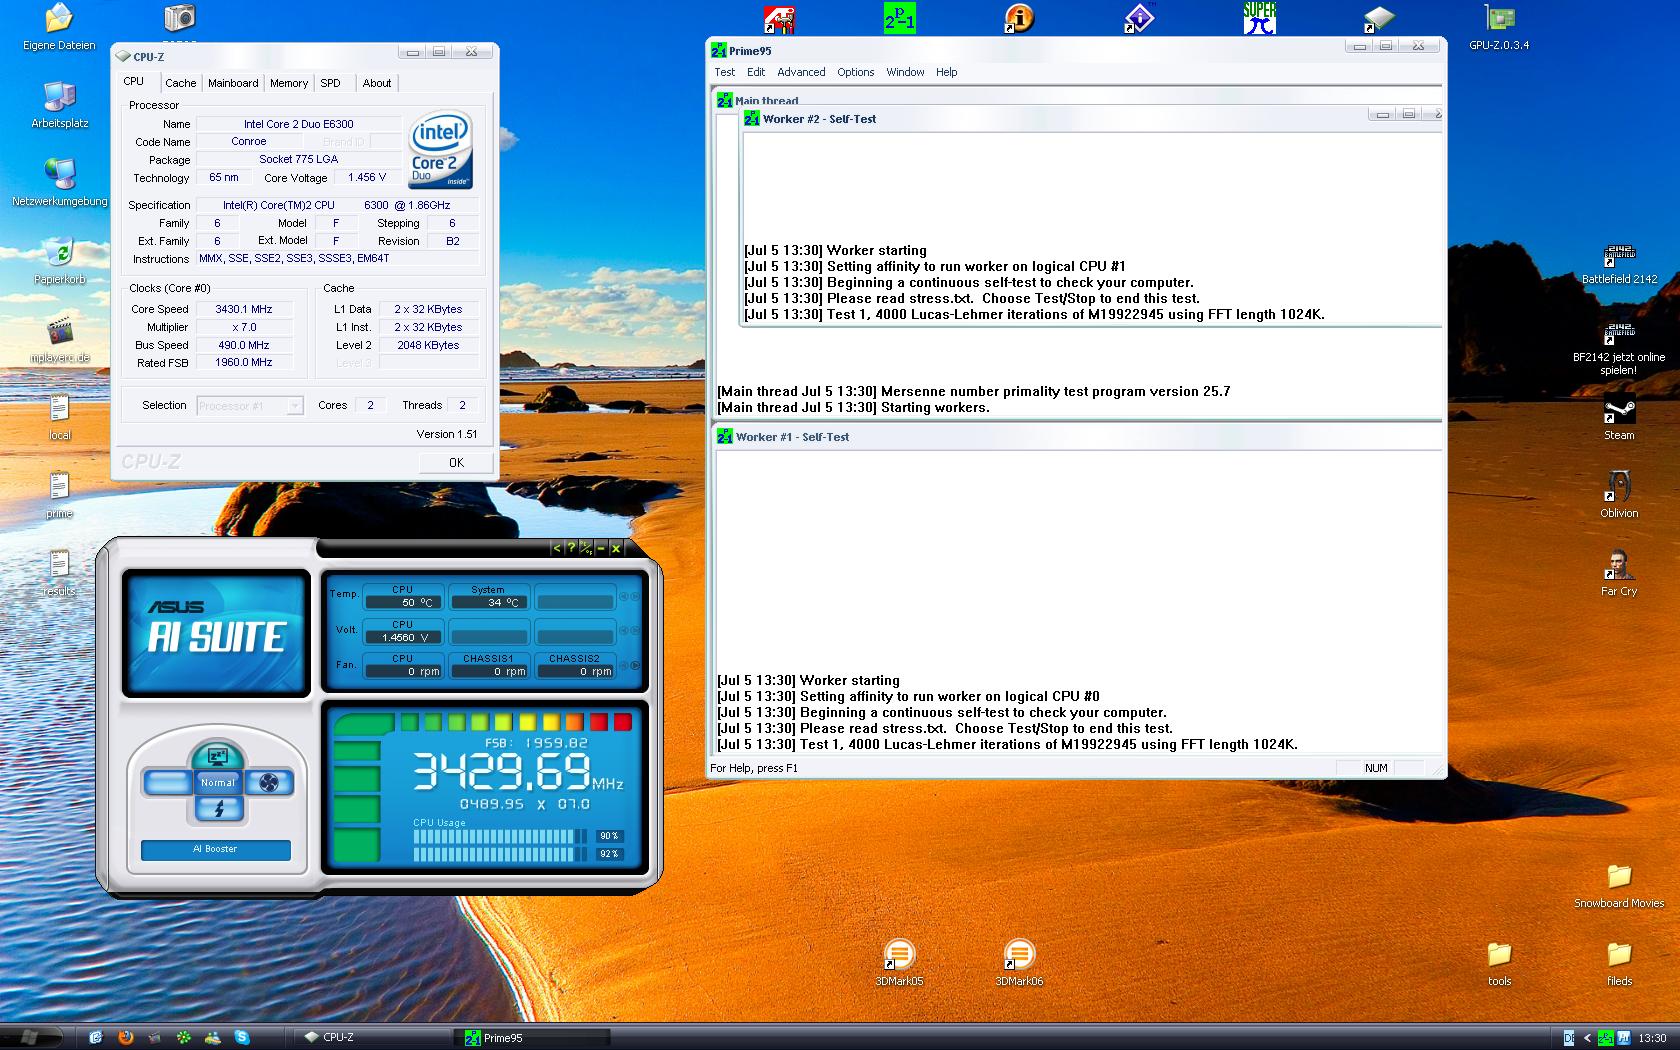Switch to Prime95 from the taskbar
The width and height of the screenshot is (1680, 1050).
click(533, 1038)
